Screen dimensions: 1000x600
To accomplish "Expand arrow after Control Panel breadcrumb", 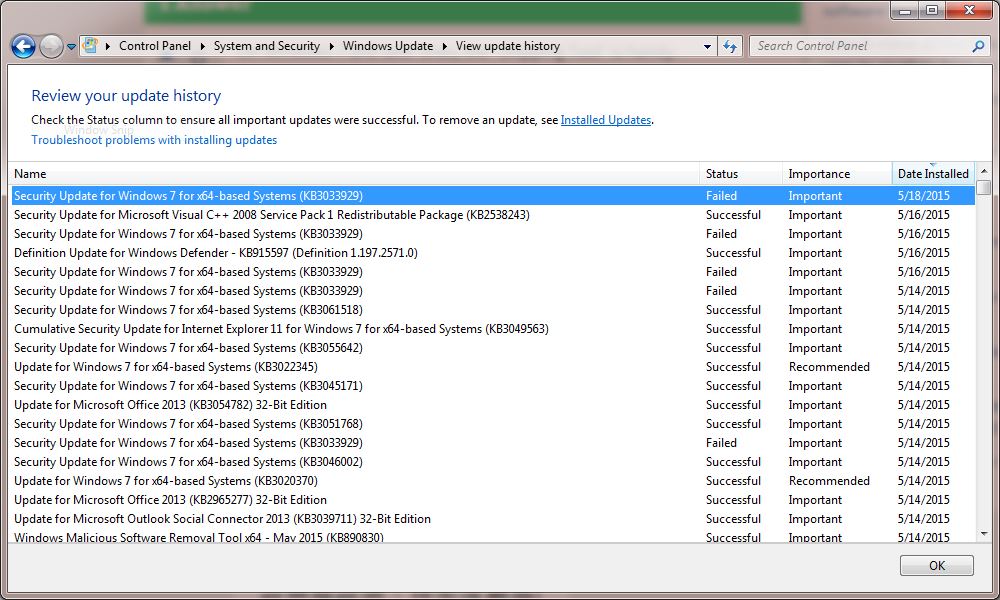I will coord(202,47).
